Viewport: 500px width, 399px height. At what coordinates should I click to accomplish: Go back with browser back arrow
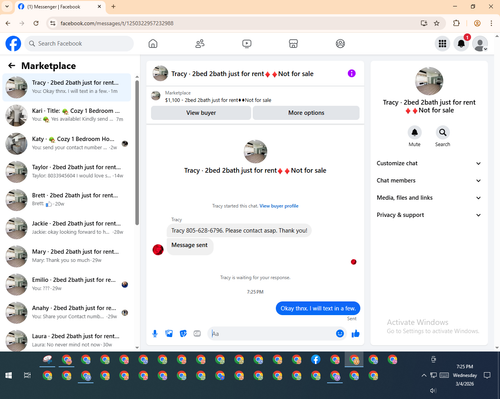[8, 23]
